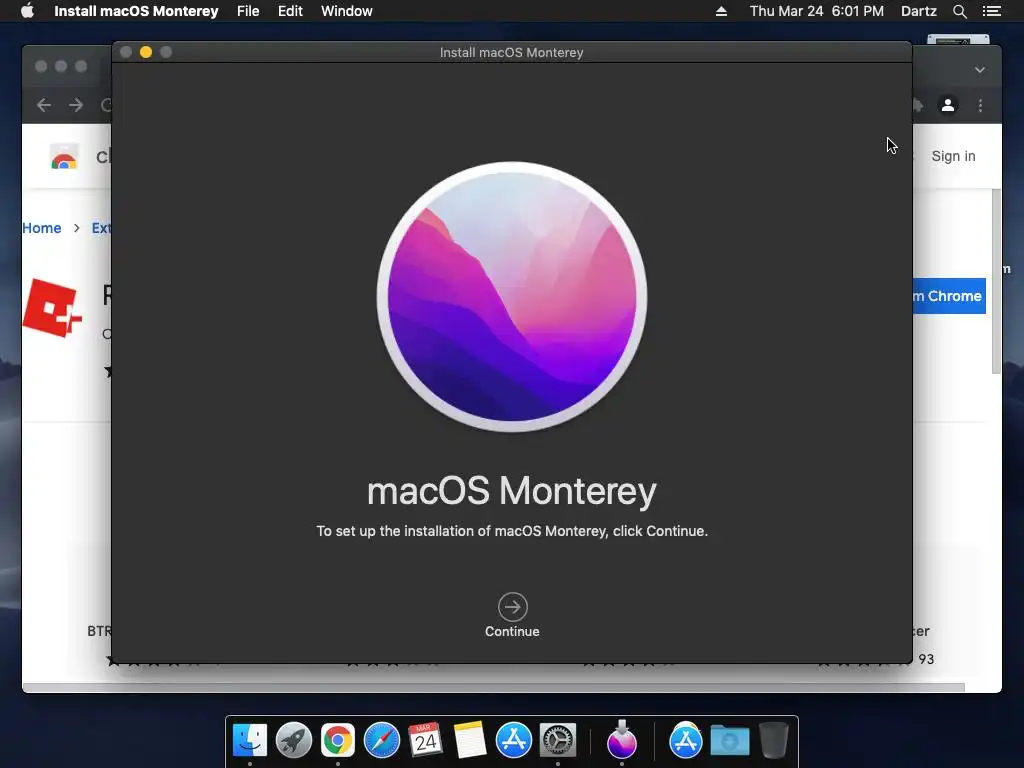1024x768 pixels.
Task: Click the red Roblox extension icon
Action: 52,308
